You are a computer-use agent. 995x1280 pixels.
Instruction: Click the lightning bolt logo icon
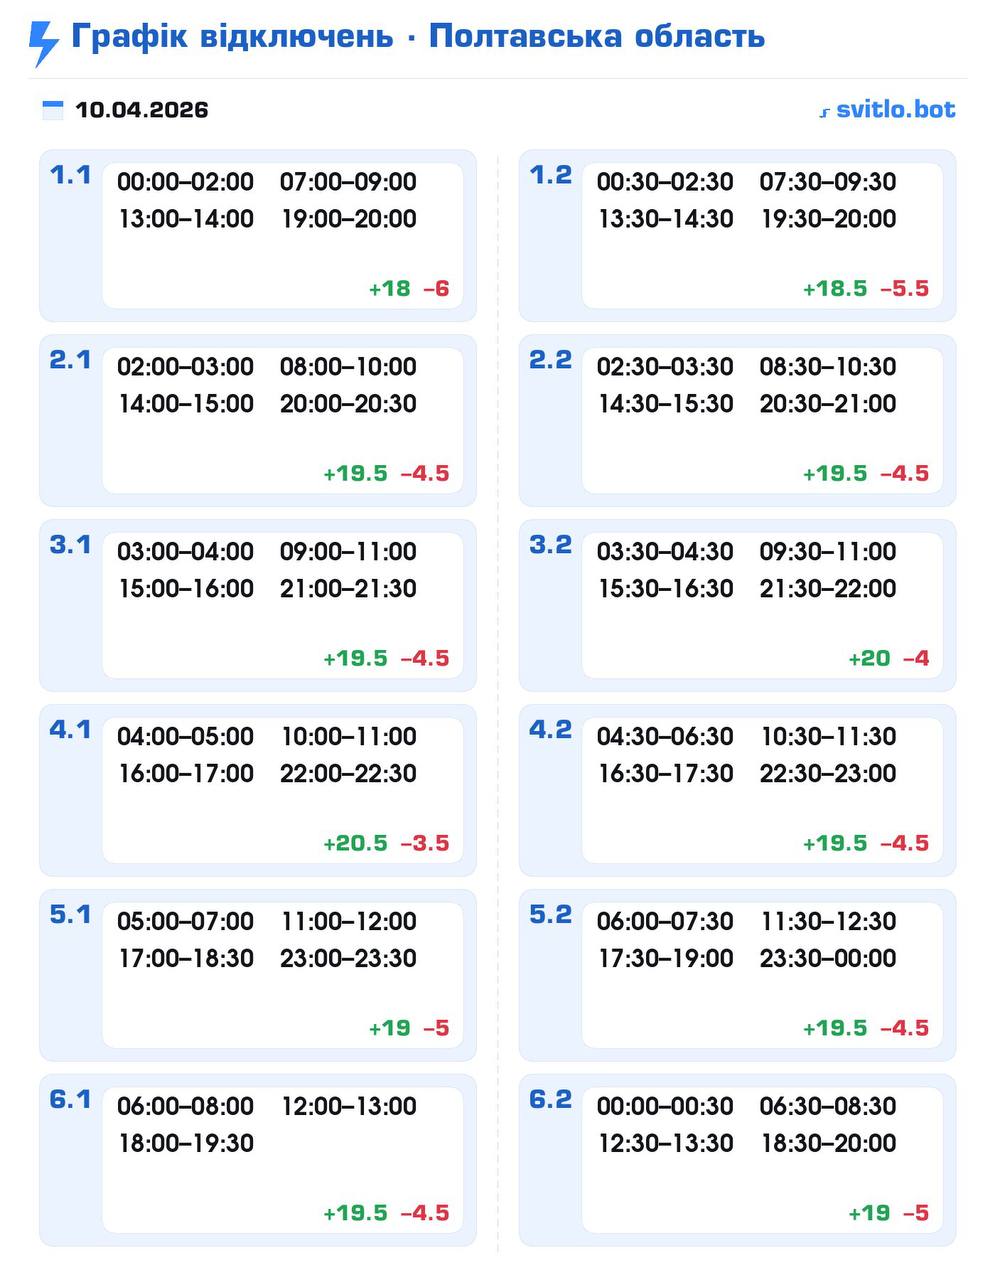(43, 42)
